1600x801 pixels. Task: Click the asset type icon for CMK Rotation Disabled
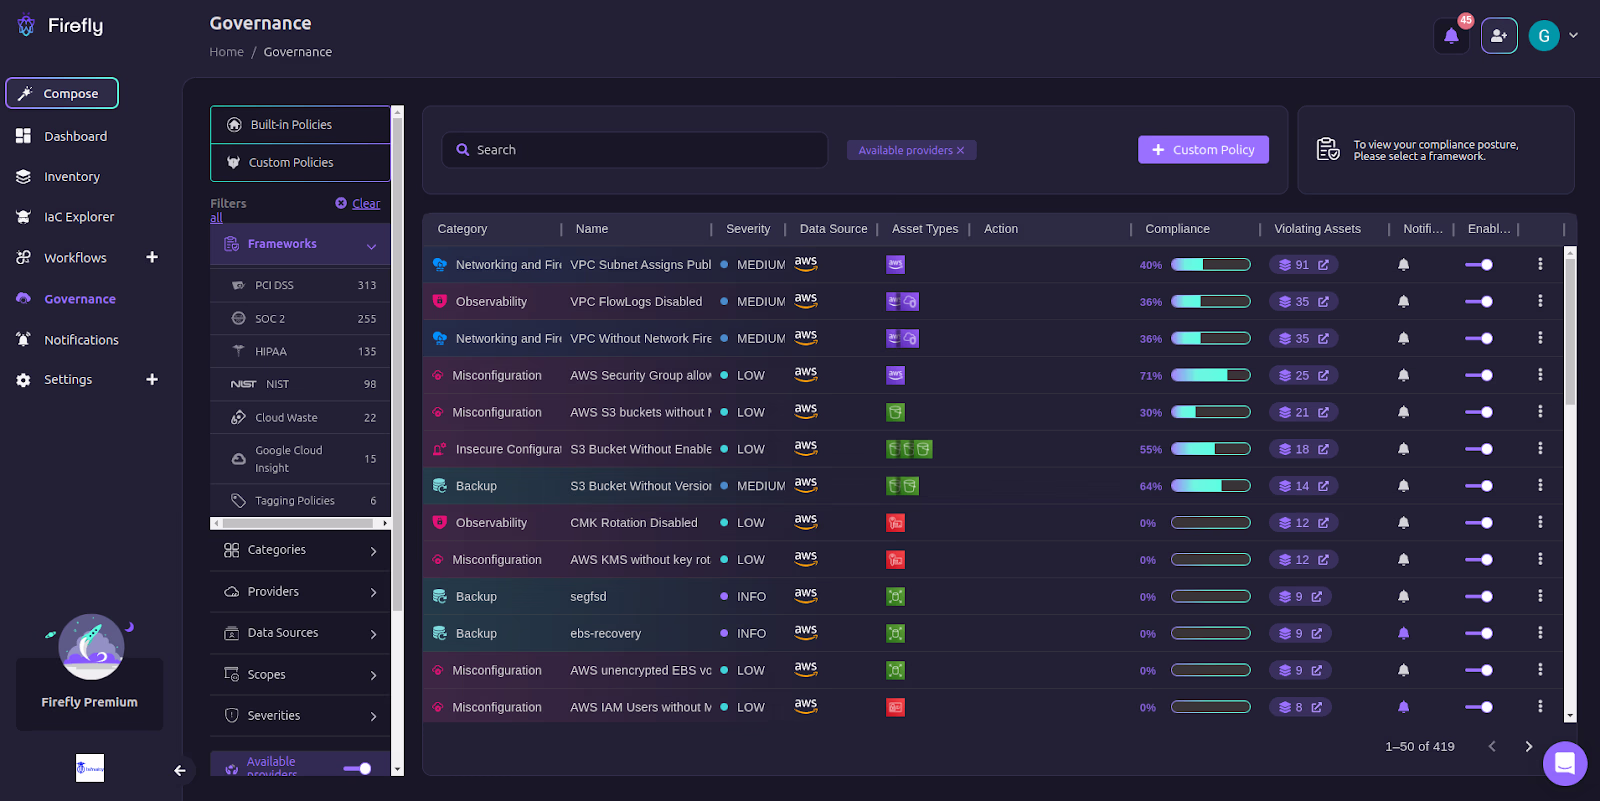[895, 523]
